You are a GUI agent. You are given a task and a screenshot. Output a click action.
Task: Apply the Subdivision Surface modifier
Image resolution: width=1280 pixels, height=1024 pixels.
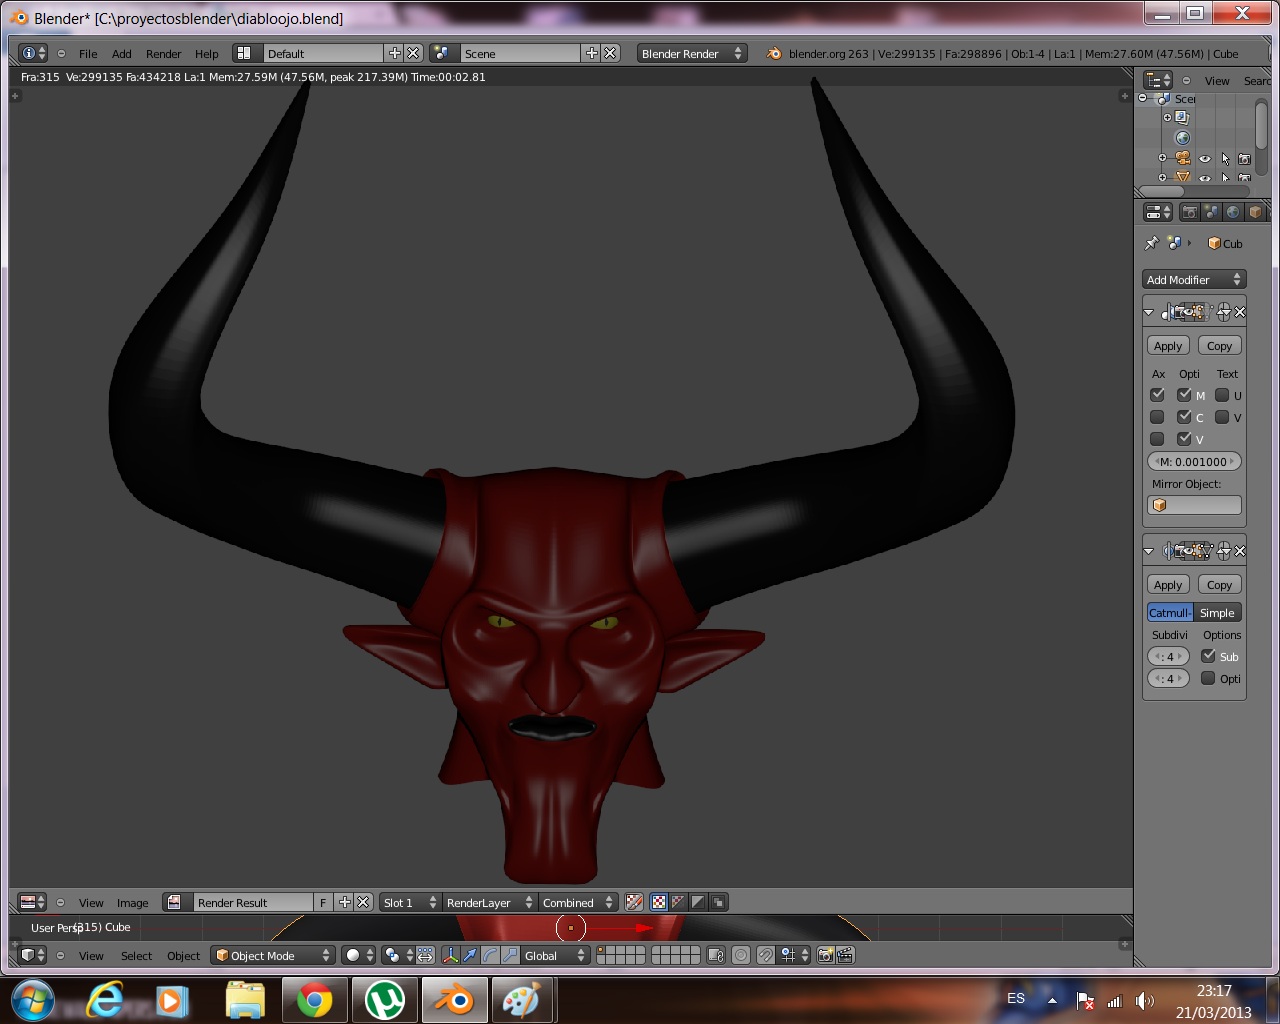(x=1168, y=585)
